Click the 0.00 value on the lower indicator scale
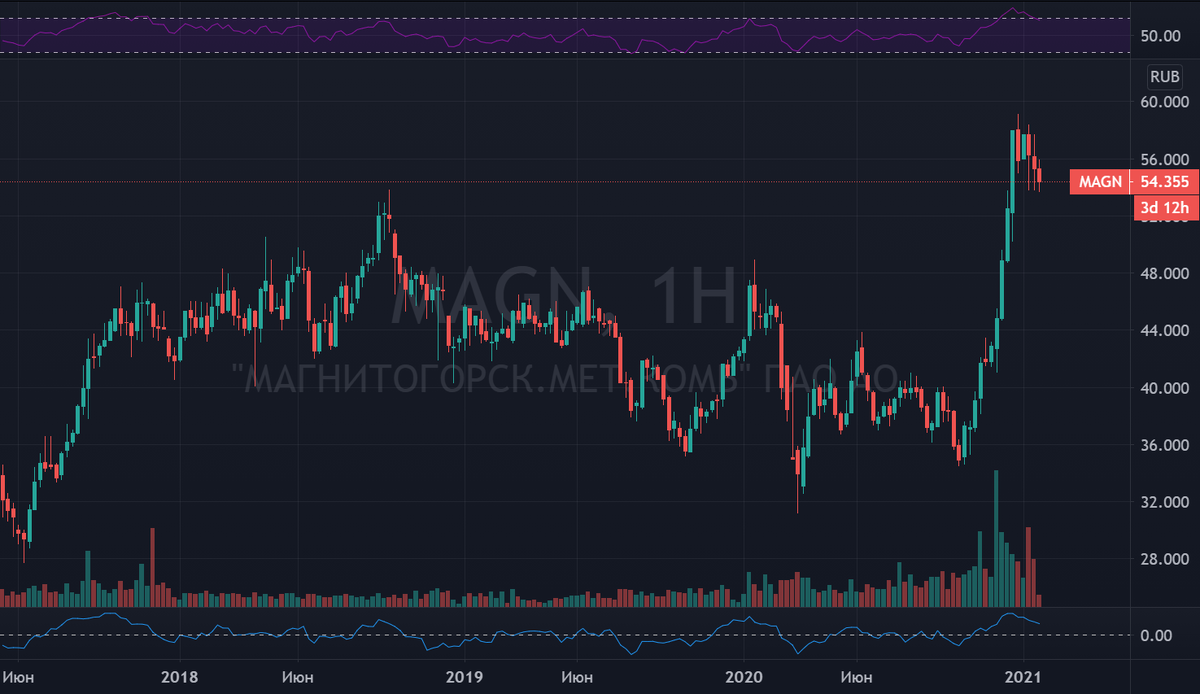The image size is (1200, 694). (x=1156, y=636)
